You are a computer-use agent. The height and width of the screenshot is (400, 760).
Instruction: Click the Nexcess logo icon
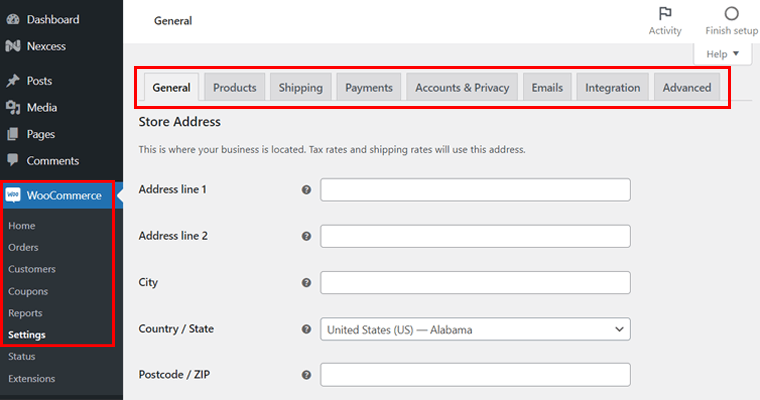tap(13, 46)
